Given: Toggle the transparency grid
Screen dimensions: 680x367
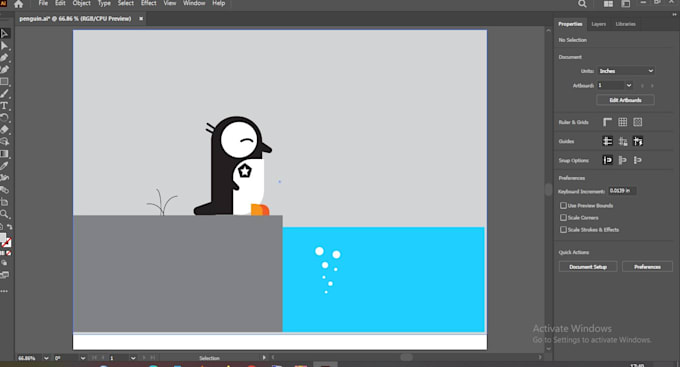Looking at the screenshot, I should pos(638,122).
